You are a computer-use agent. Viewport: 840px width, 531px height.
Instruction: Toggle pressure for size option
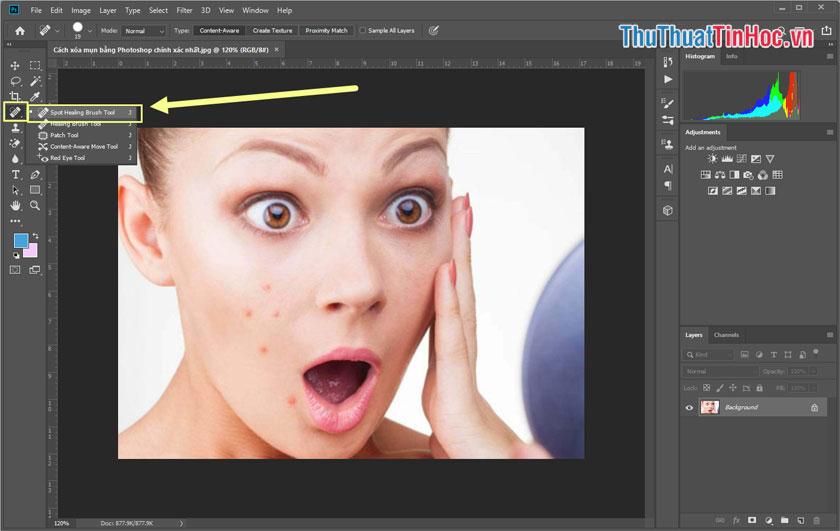tap(433, 31)
